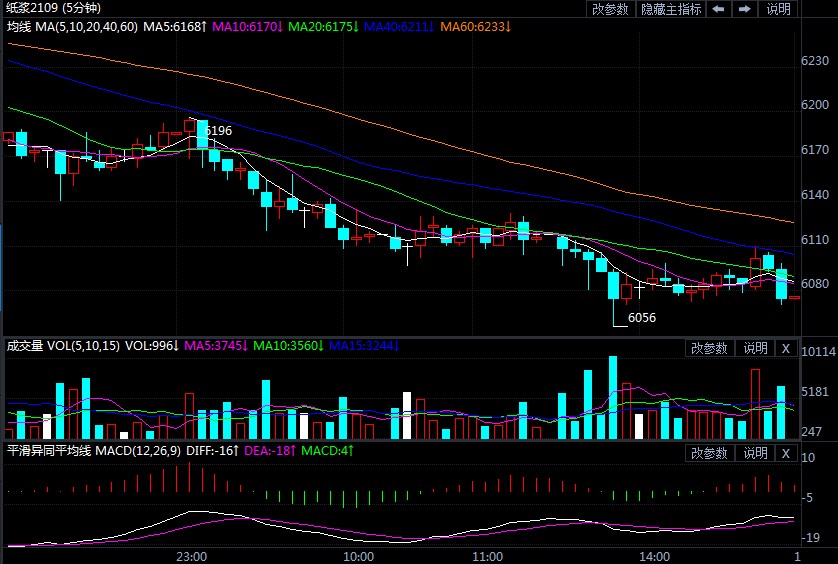Image resolution: width=838 pixels, height=564 pixels.
Task: Select the 均线 MA(5,10,20,40,60) indicator name
Action: 71,26
